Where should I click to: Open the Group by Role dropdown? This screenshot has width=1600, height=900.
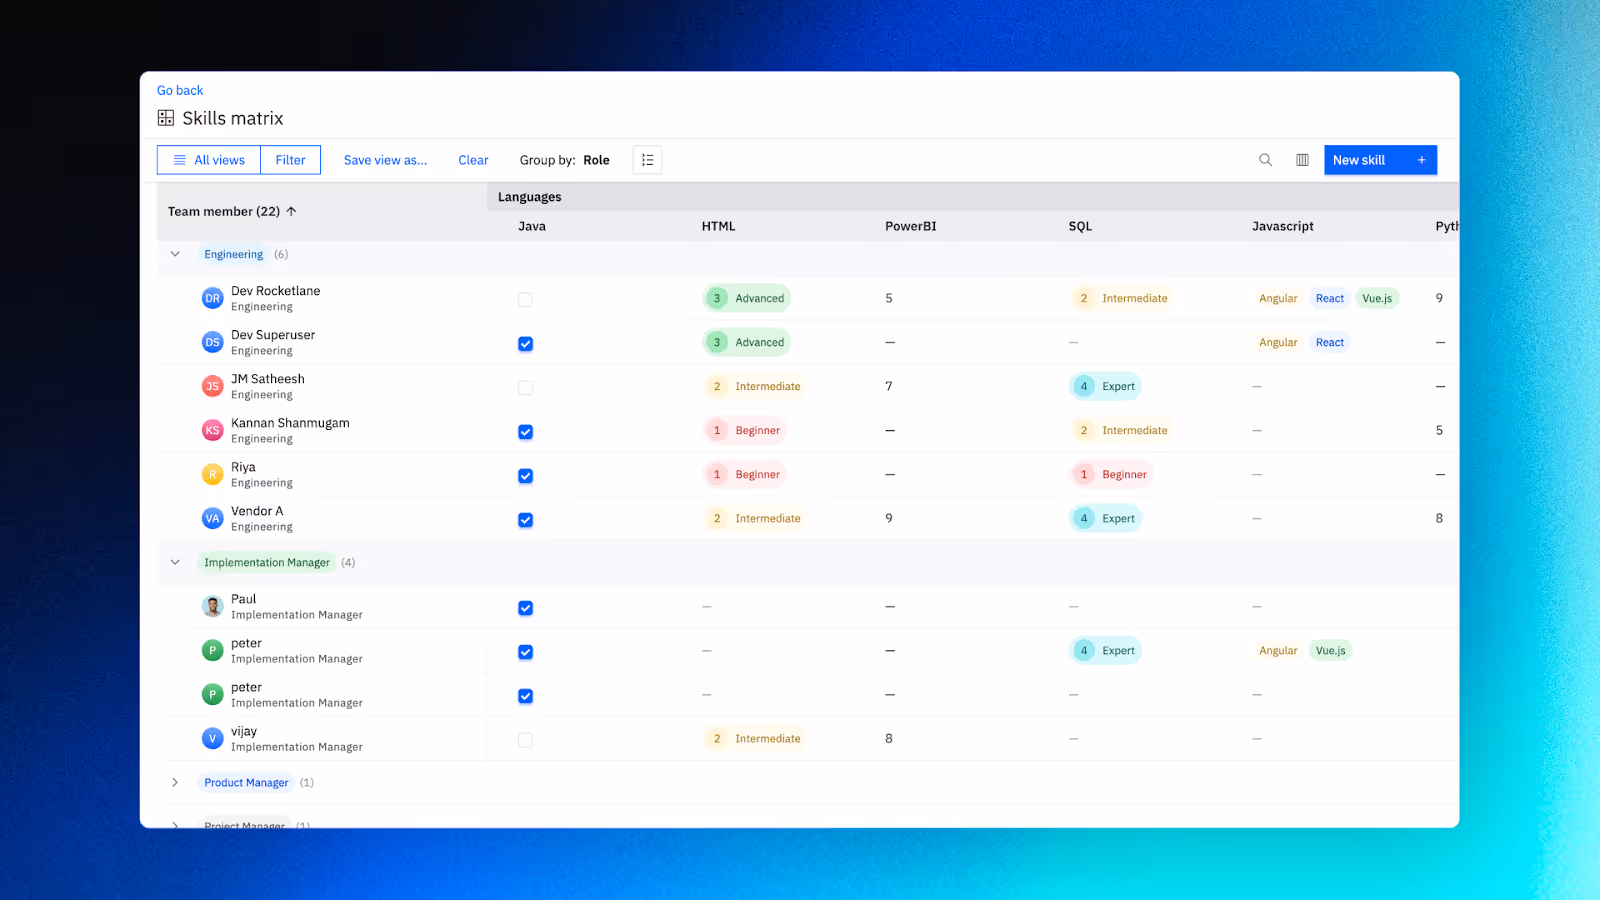point(564,160)
